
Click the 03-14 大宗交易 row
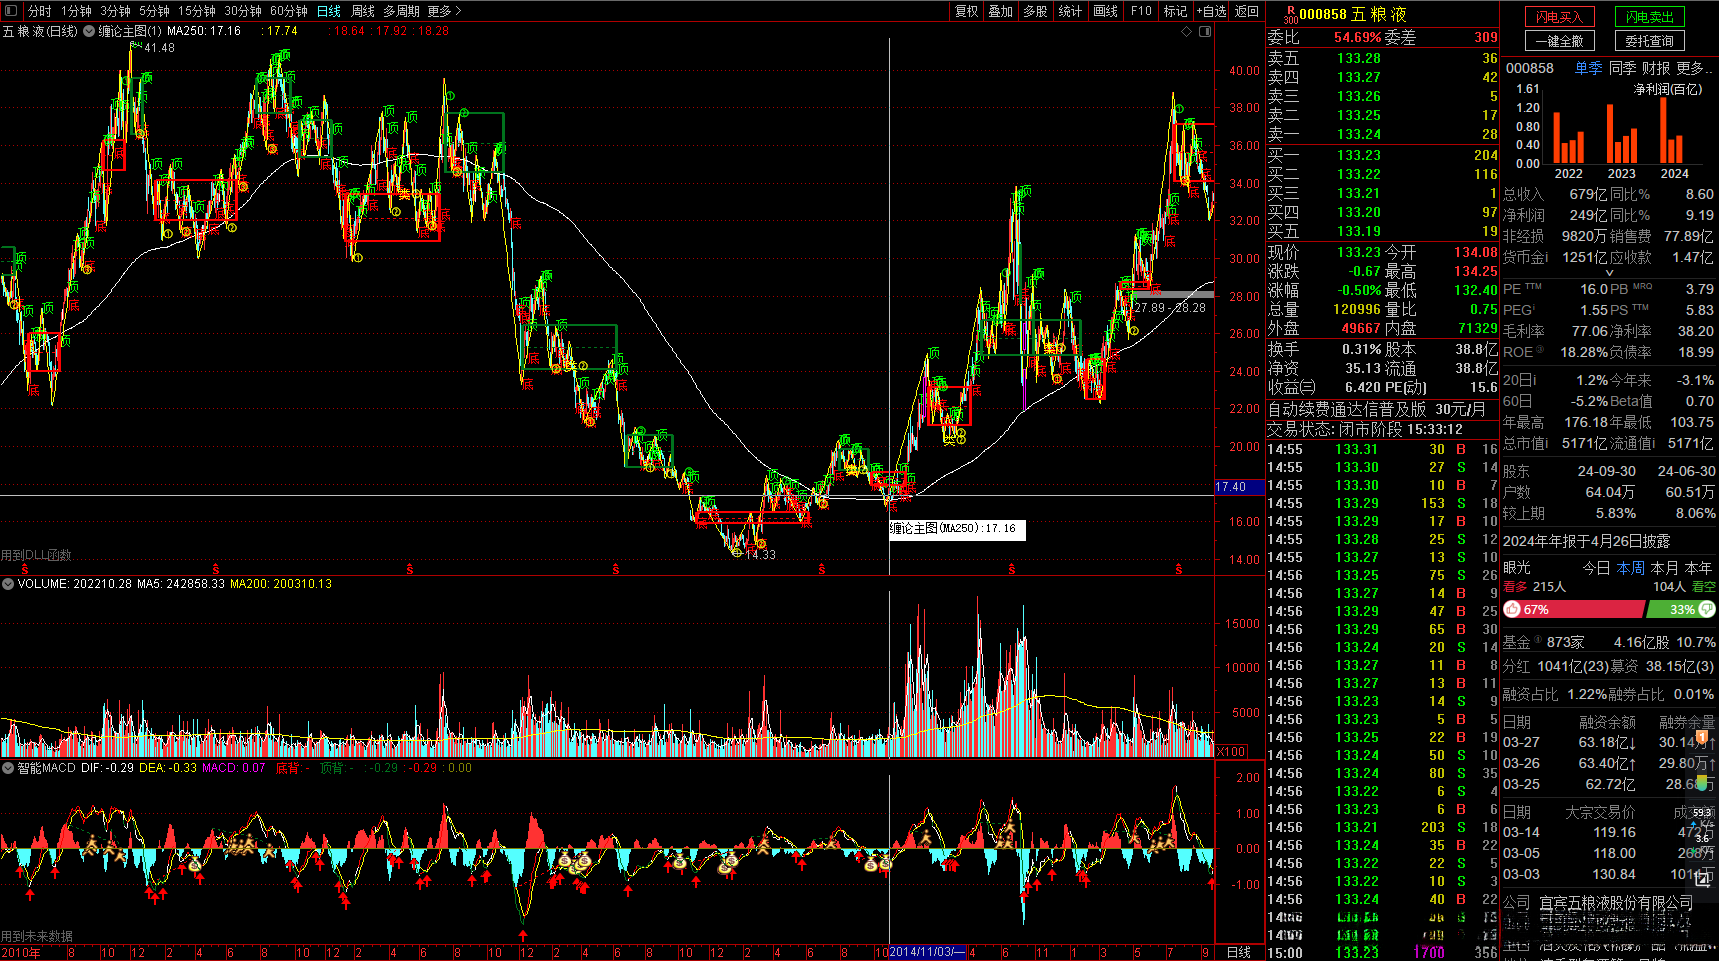pos(1609,832)
